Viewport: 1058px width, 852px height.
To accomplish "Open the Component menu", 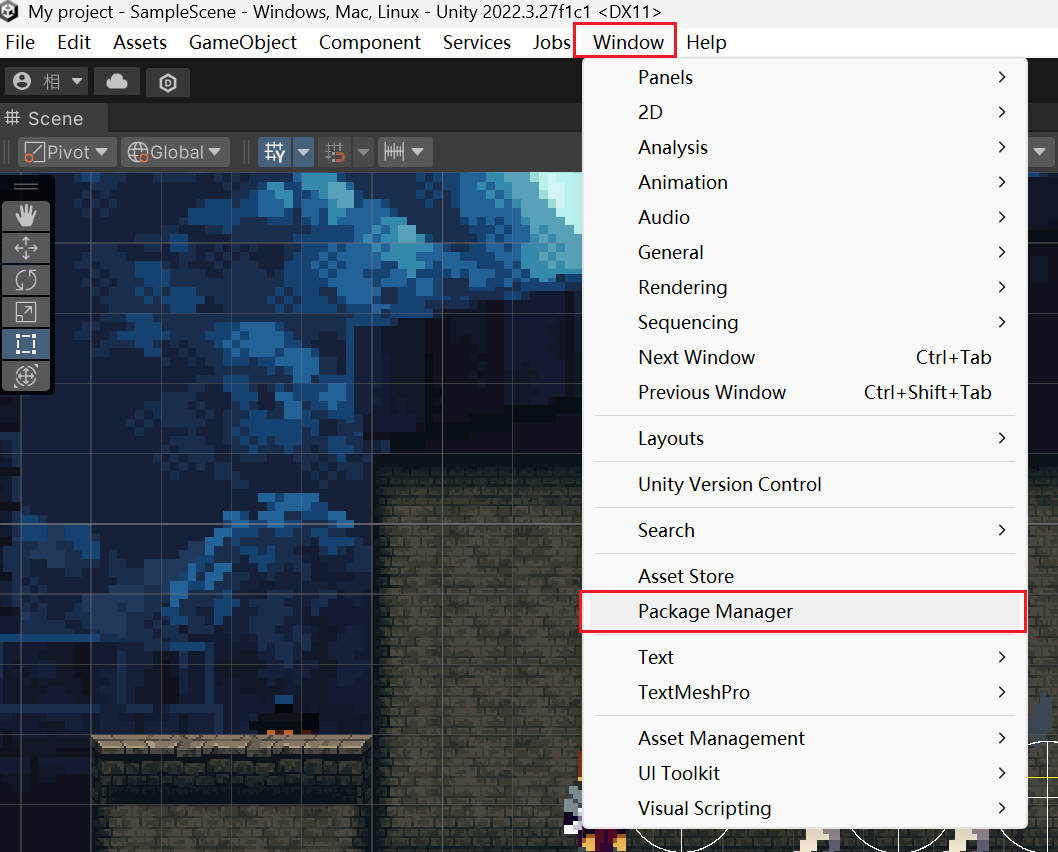I will click(370, 42).
